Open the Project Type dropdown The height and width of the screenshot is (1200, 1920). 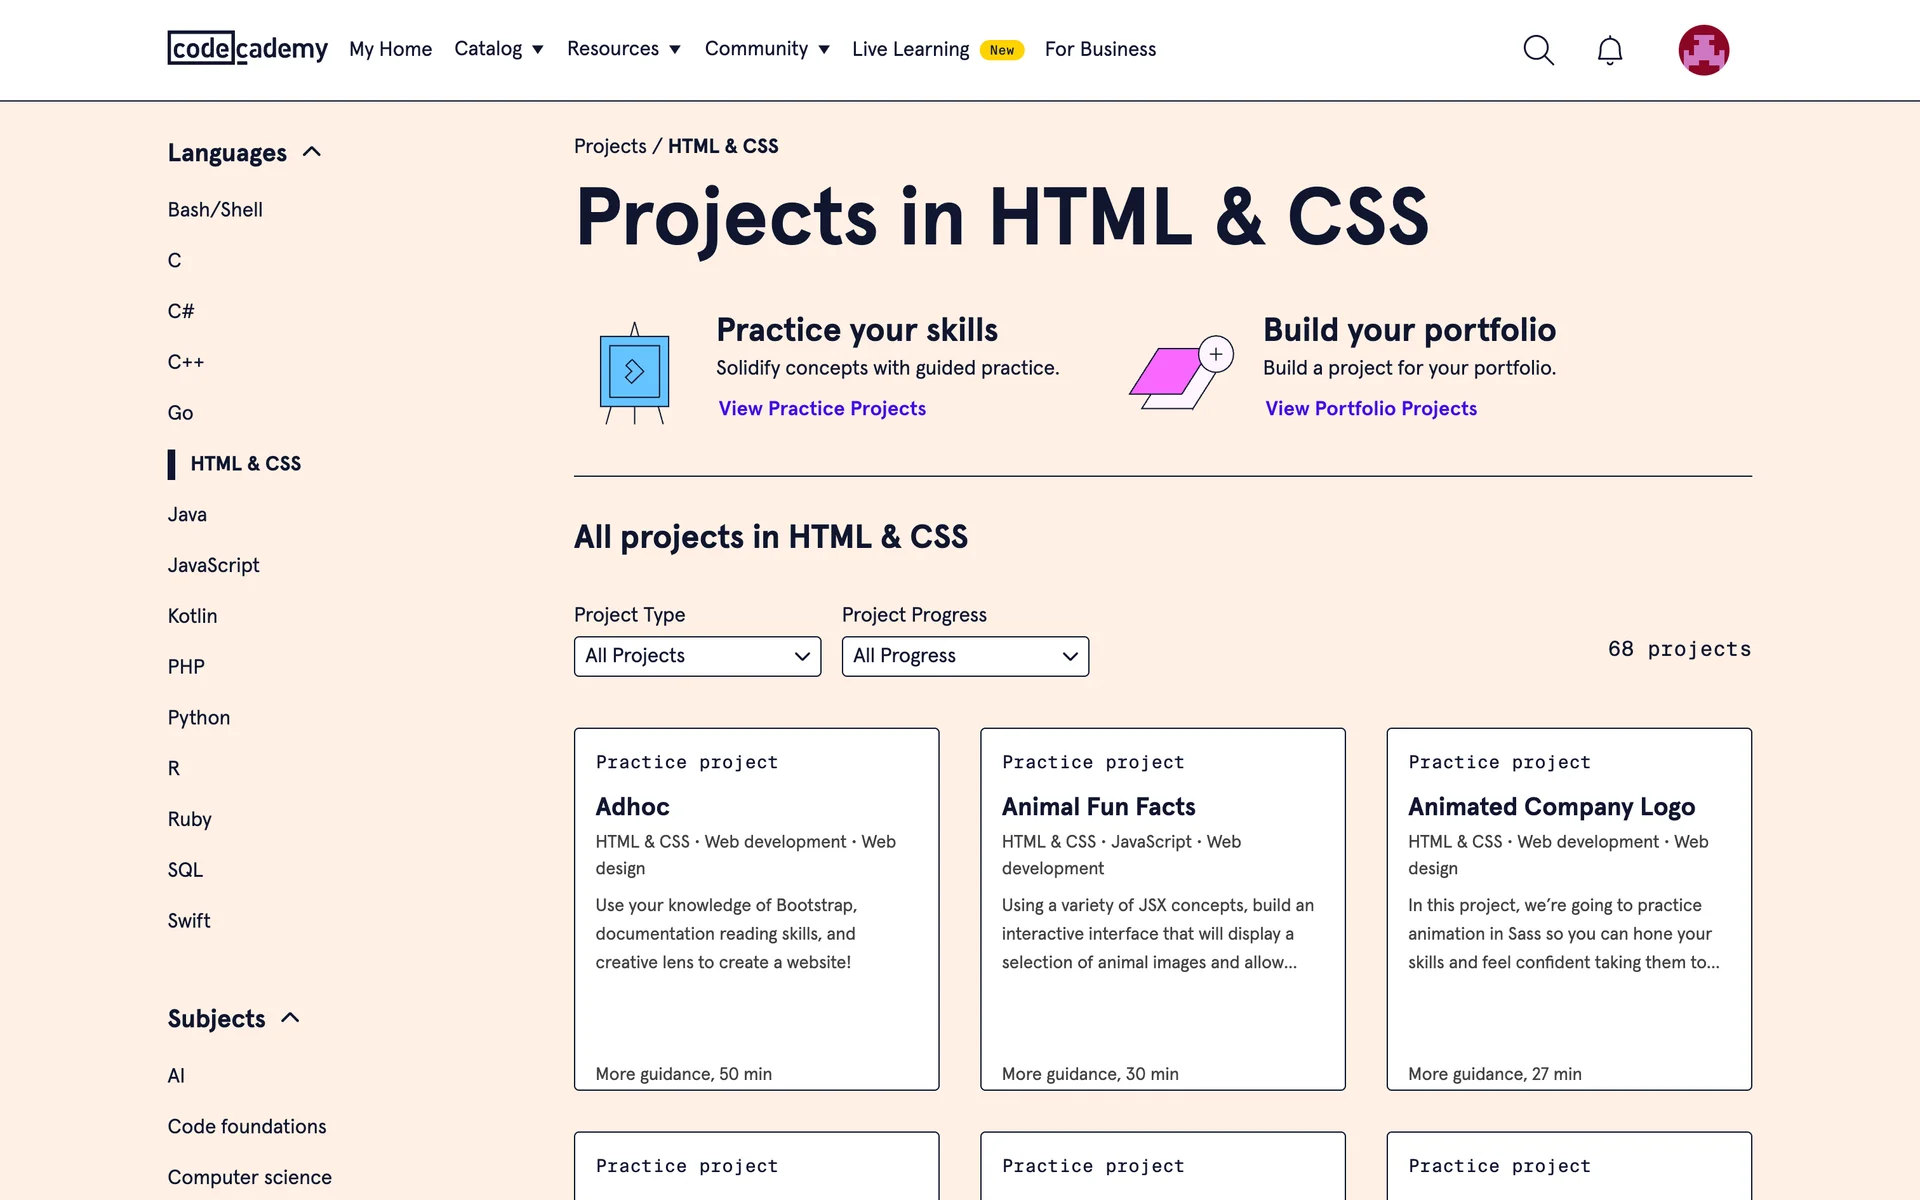697,656
